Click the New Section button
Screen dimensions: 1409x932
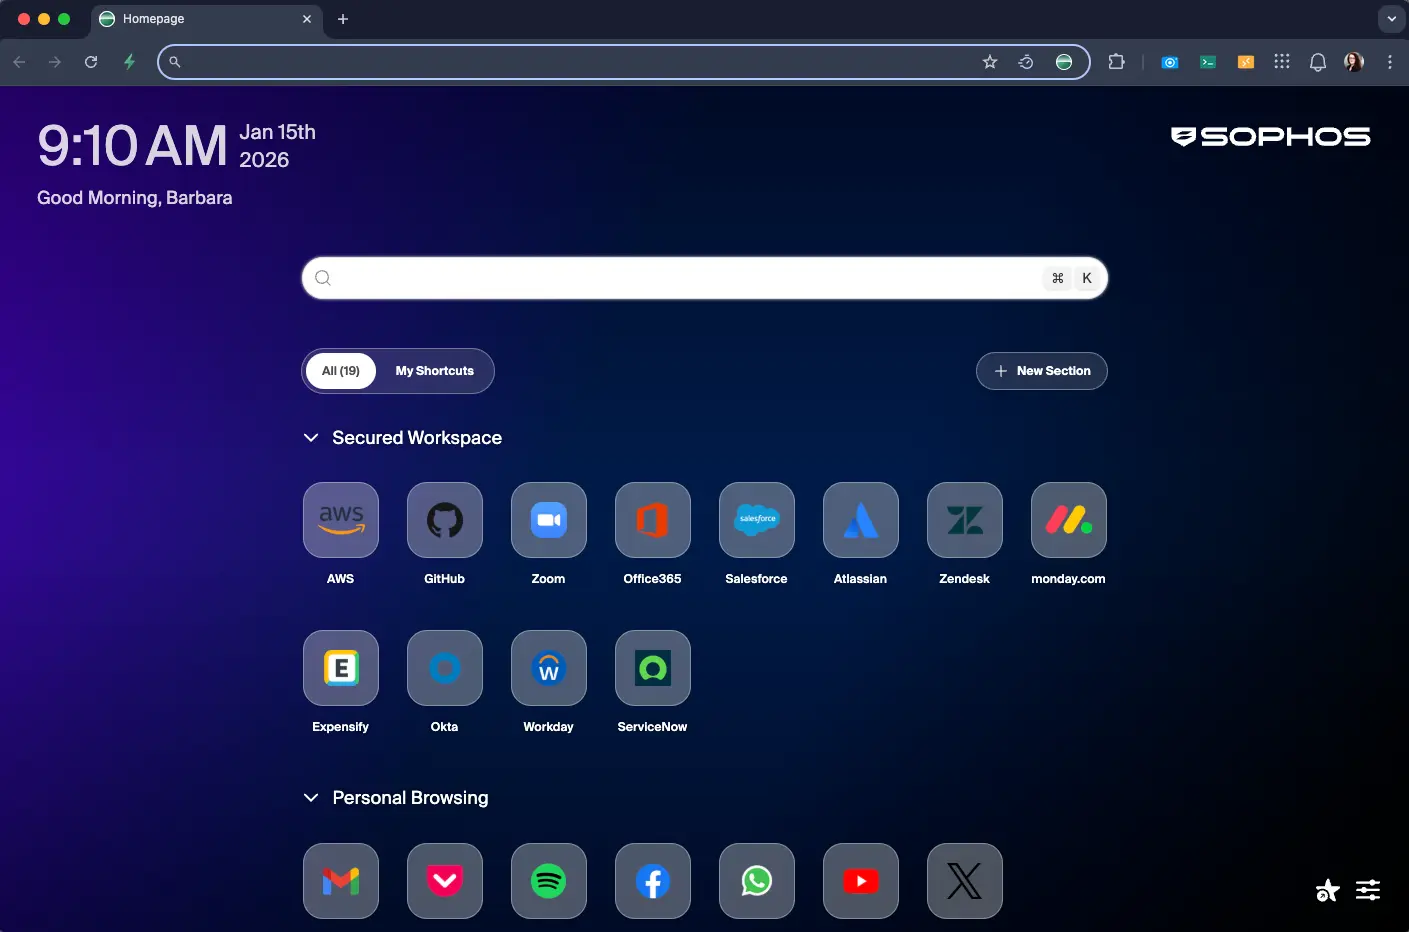(1042, 371)
